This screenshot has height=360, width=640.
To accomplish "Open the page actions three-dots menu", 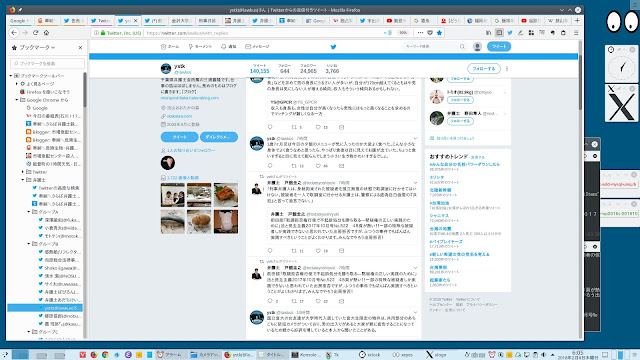I will pos(420,33).
